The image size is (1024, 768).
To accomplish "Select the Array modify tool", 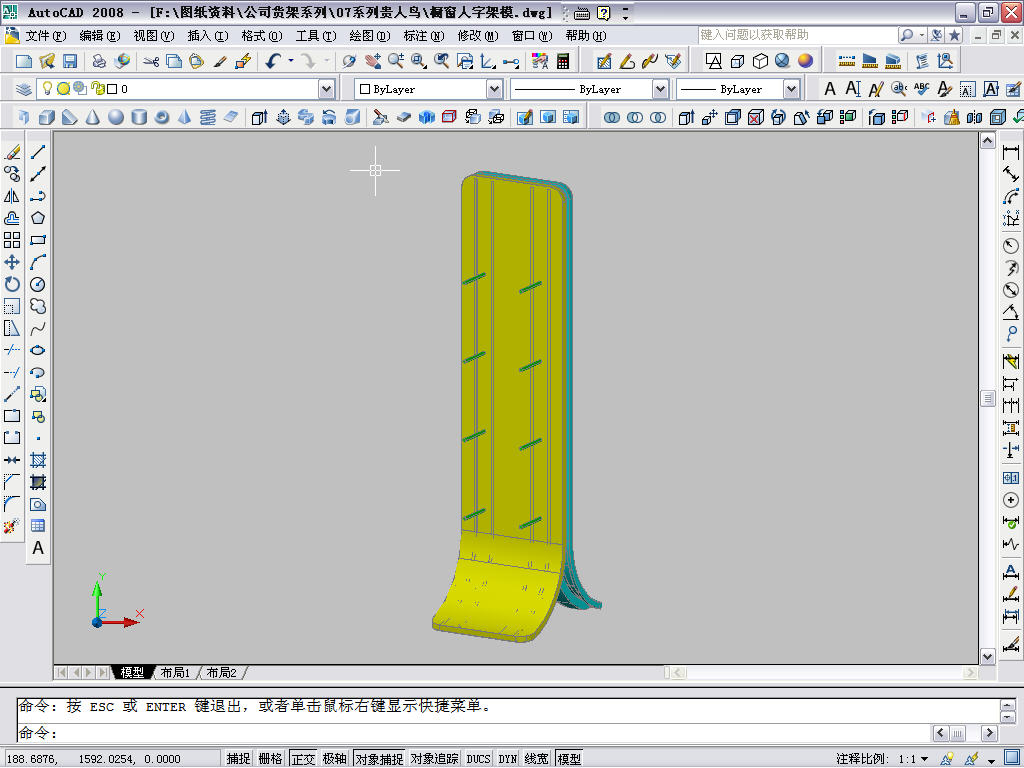I will pyautogui.click(x=12, y=240).
